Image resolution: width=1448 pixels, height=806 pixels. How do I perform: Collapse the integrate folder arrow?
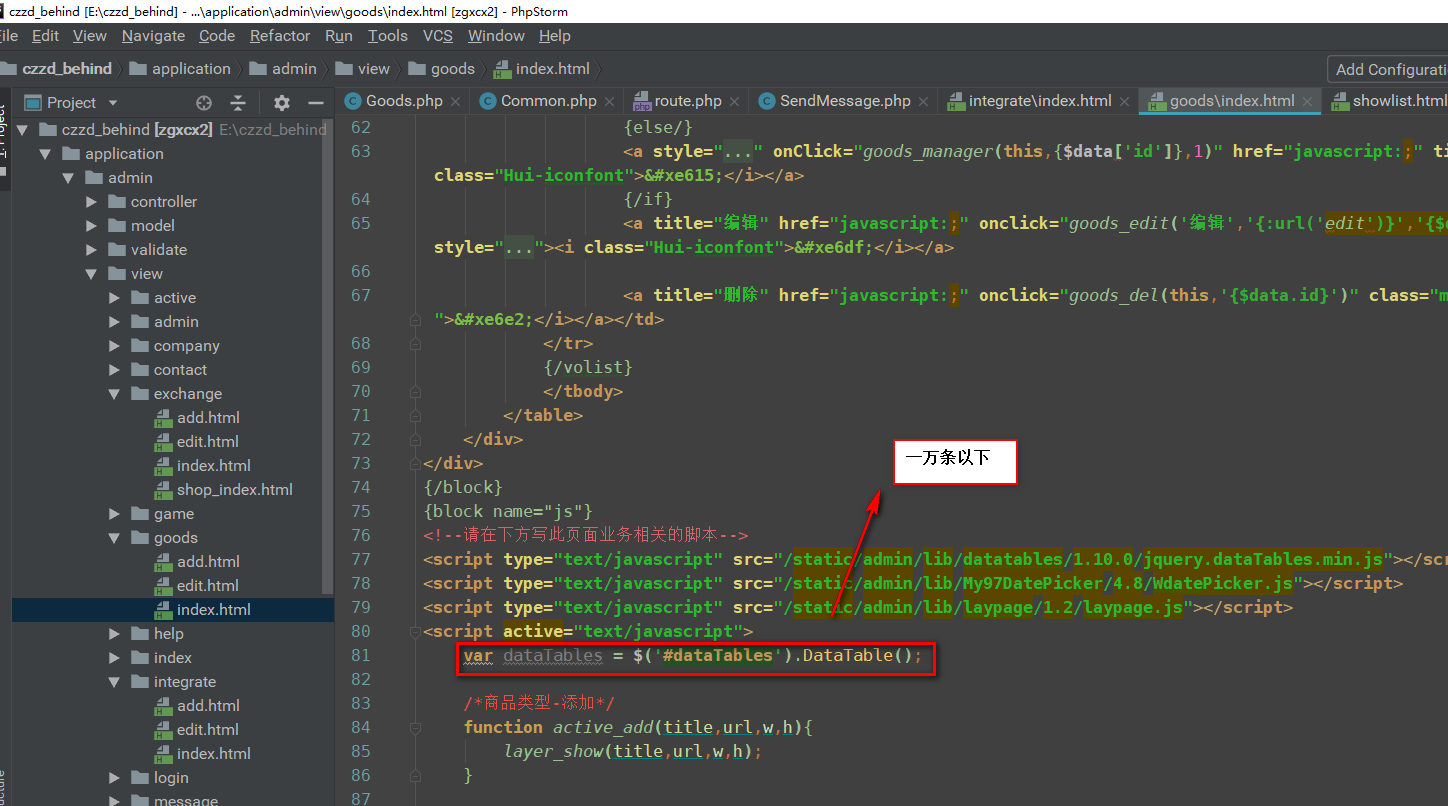(x=115, y=682)
